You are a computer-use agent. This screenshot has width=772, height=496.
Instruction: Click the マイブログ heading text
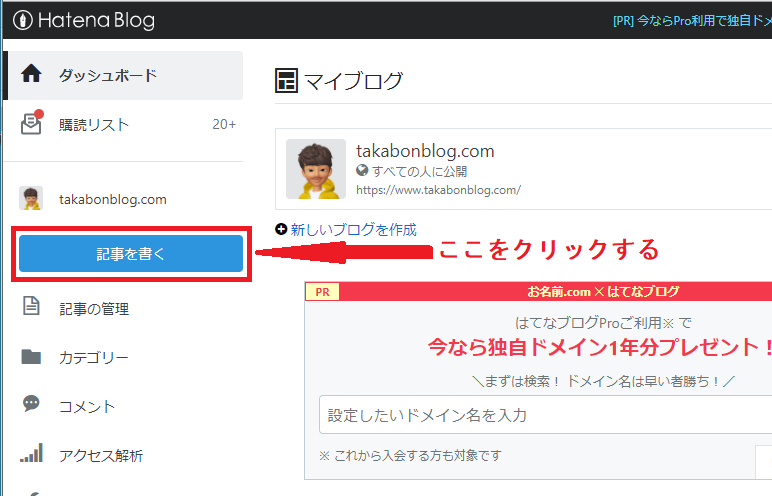pyautogui.click(x=354, y=81)
